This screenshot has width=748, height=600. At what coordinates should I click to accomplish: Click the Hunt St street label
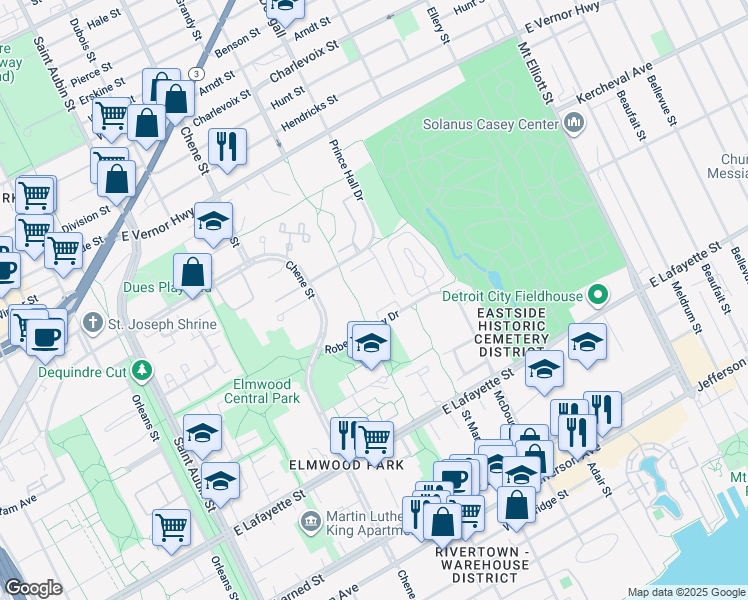pos(288,97)
